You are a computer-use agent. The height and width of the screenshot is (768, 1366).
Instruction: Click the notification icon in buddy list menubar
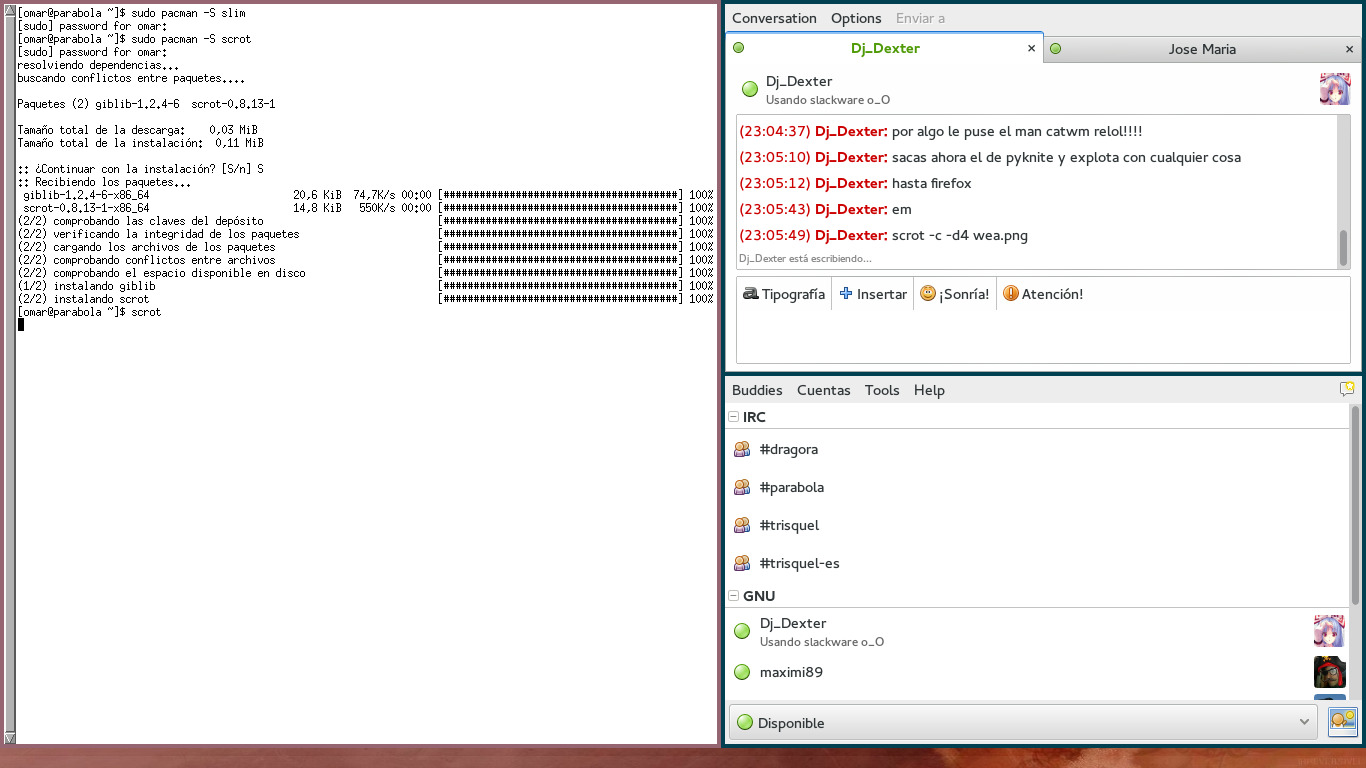point(1347,390)
